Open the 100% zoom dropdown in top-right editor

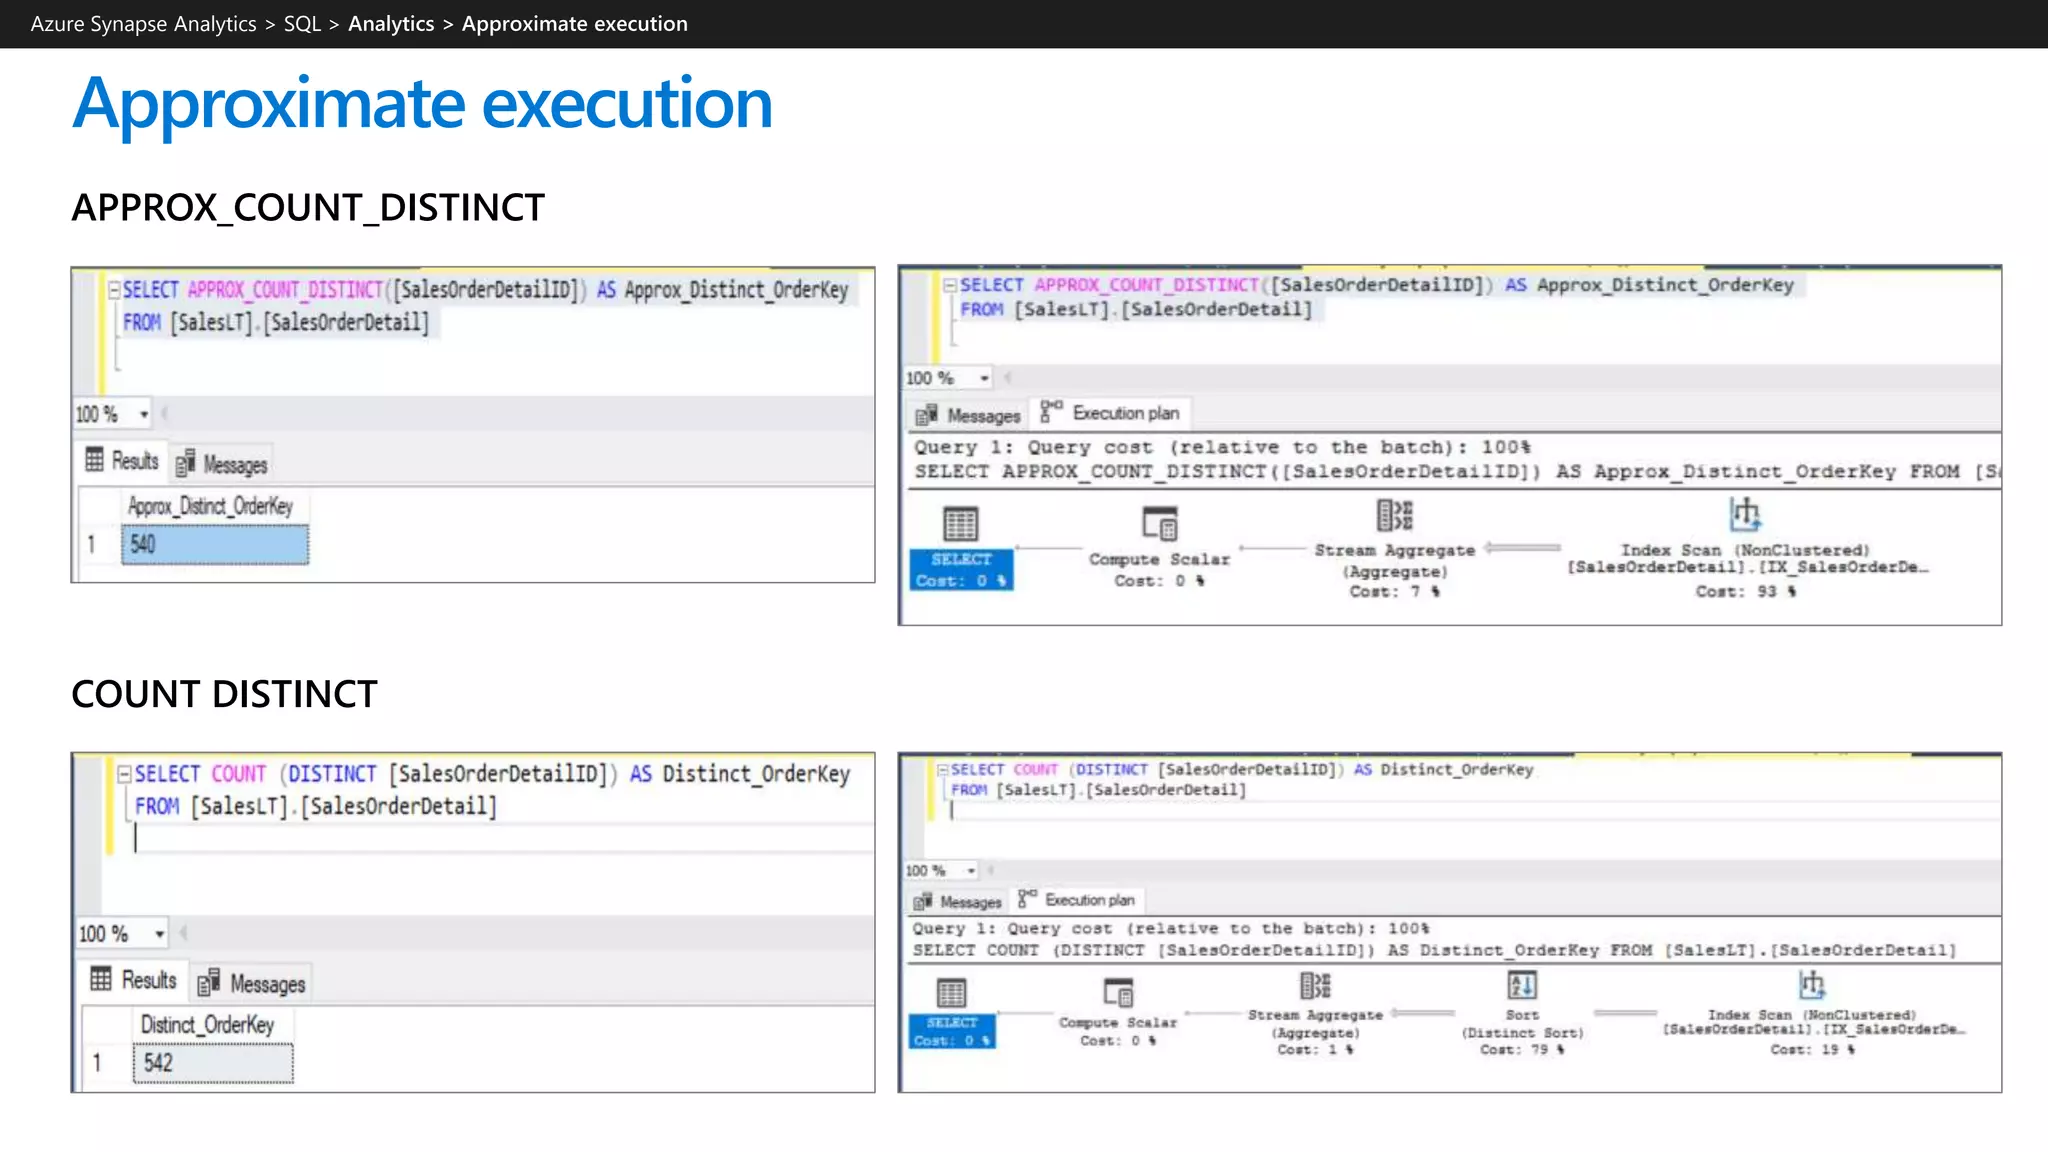click(x=984, y=378)
